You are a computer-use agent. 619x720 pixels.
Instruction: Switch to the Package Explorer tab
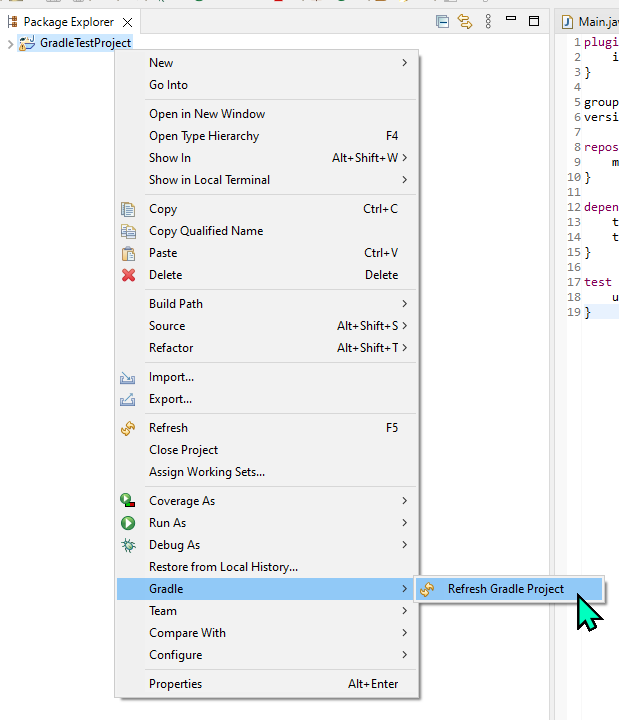point(68,22)
